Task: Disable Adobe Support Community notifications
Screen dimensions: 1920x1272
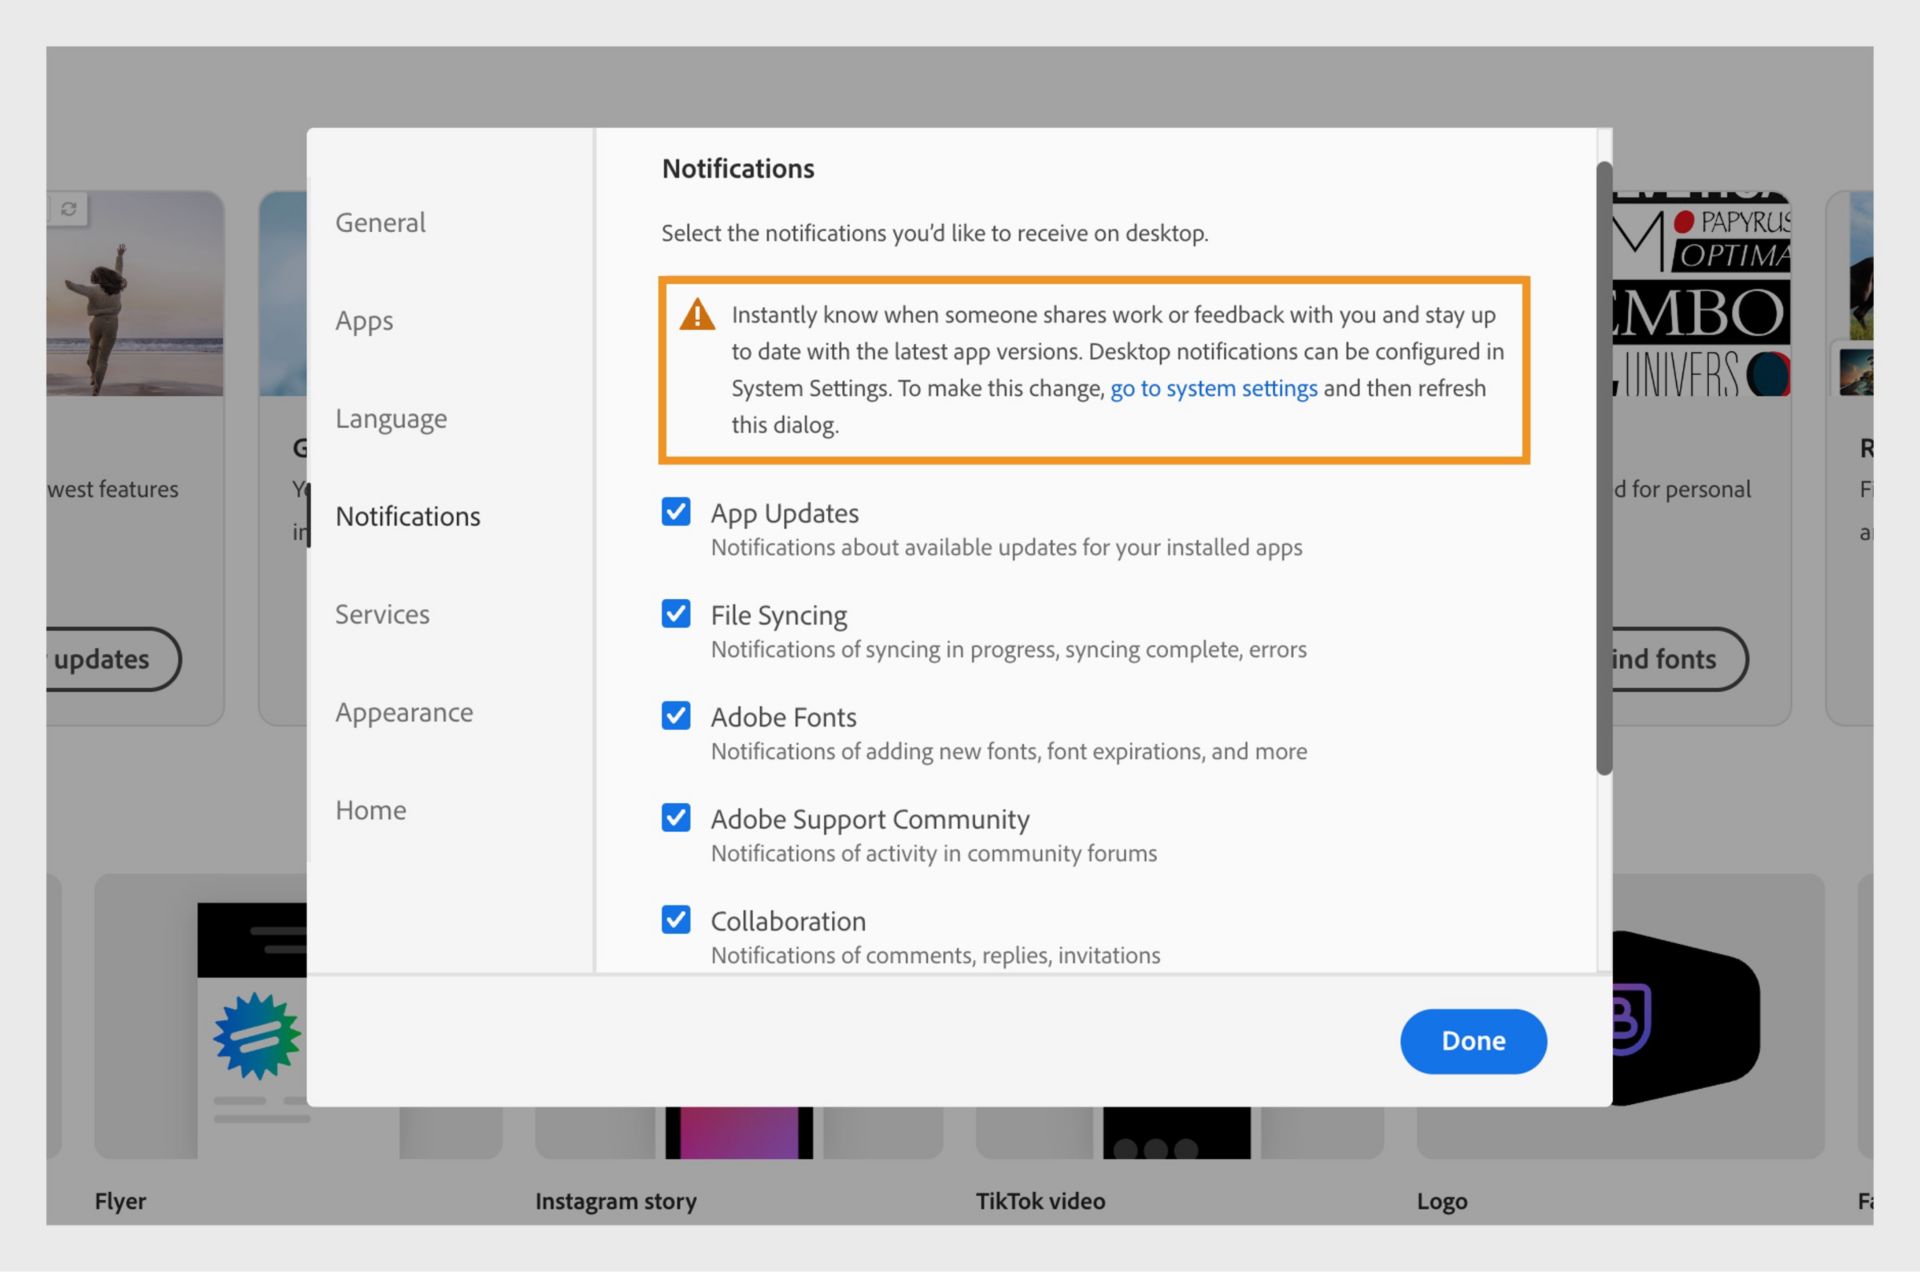Action: point(676,817)
